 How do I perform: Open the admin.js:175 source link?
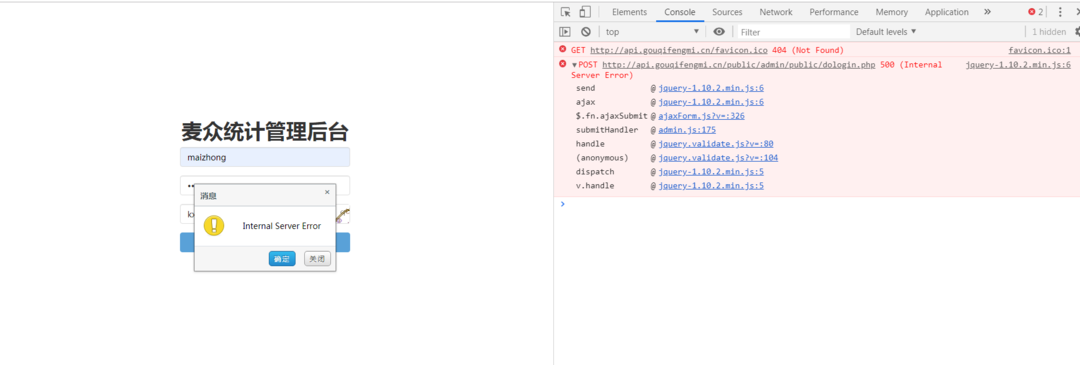[687, 129]
